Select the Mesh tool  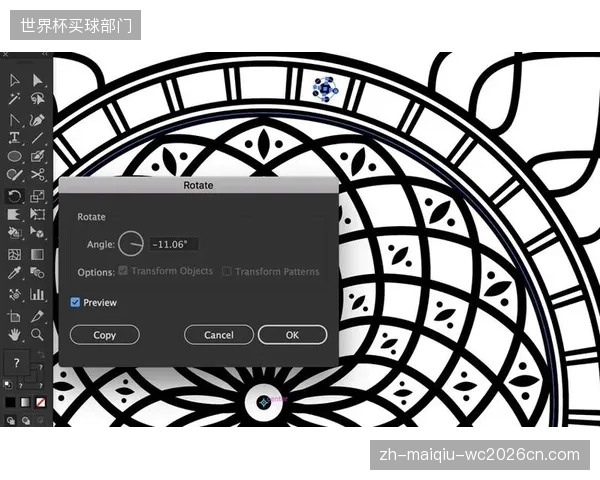point(14,255)
